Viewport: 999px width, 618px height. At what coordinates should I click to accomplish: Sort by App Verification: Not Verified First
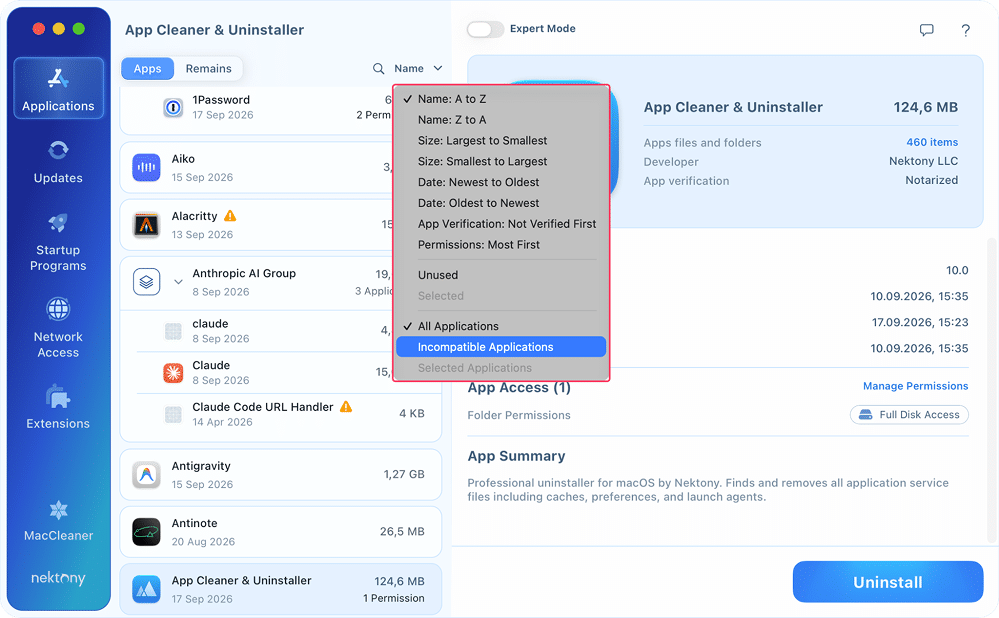click(501, 224)
